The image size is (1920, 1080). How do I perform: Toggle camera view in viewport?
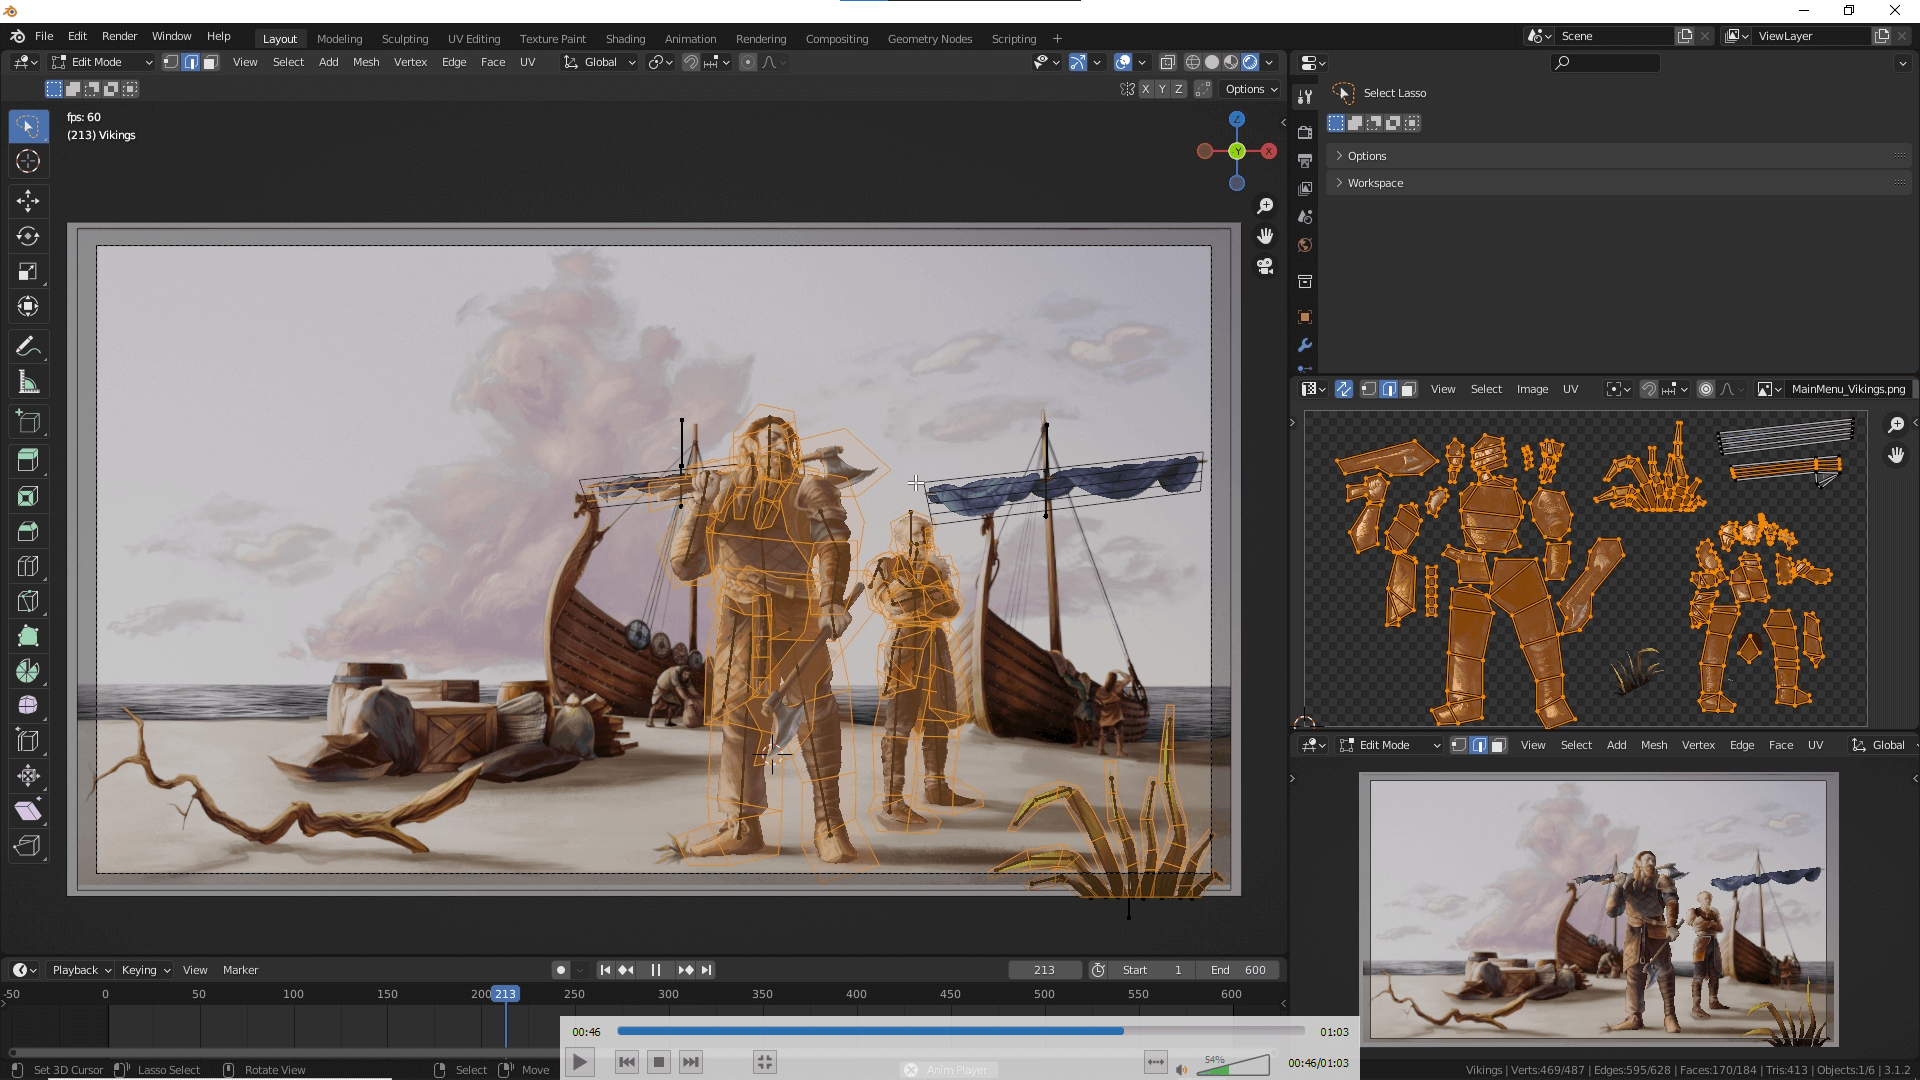(x=1265, y=266)
